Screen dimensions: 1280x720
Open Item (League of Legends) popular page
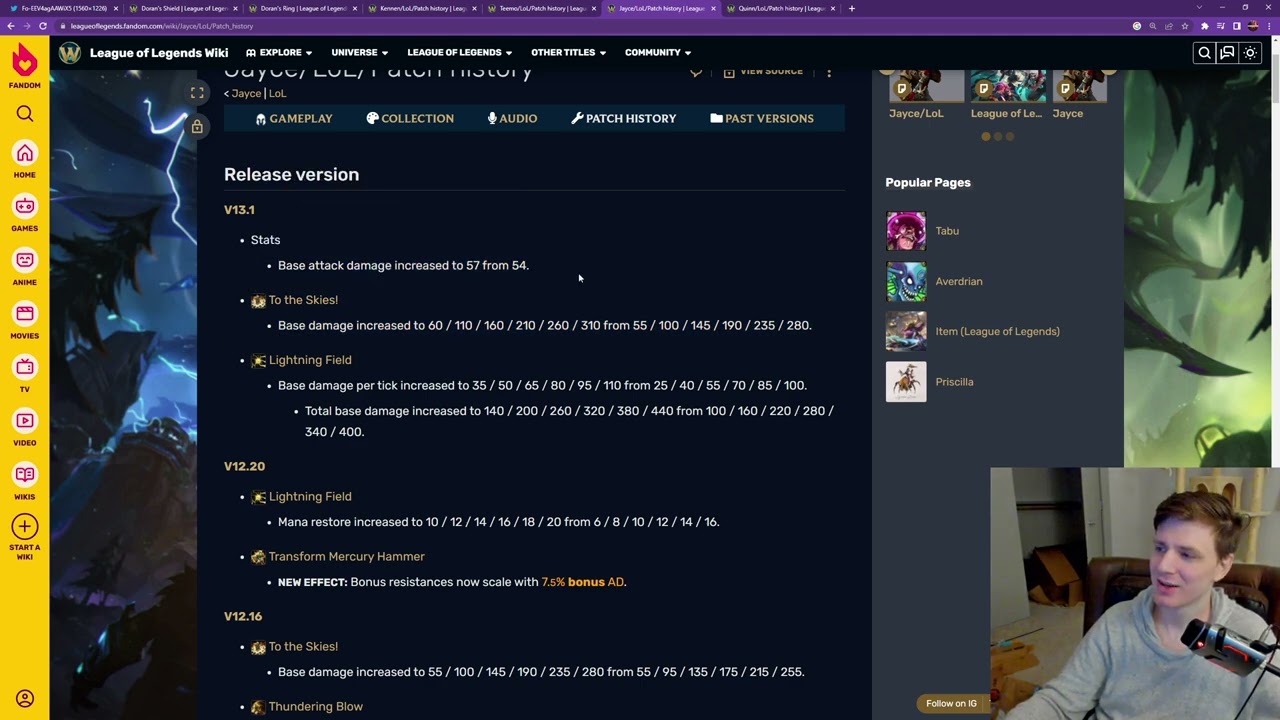click(x=997, y=331)
